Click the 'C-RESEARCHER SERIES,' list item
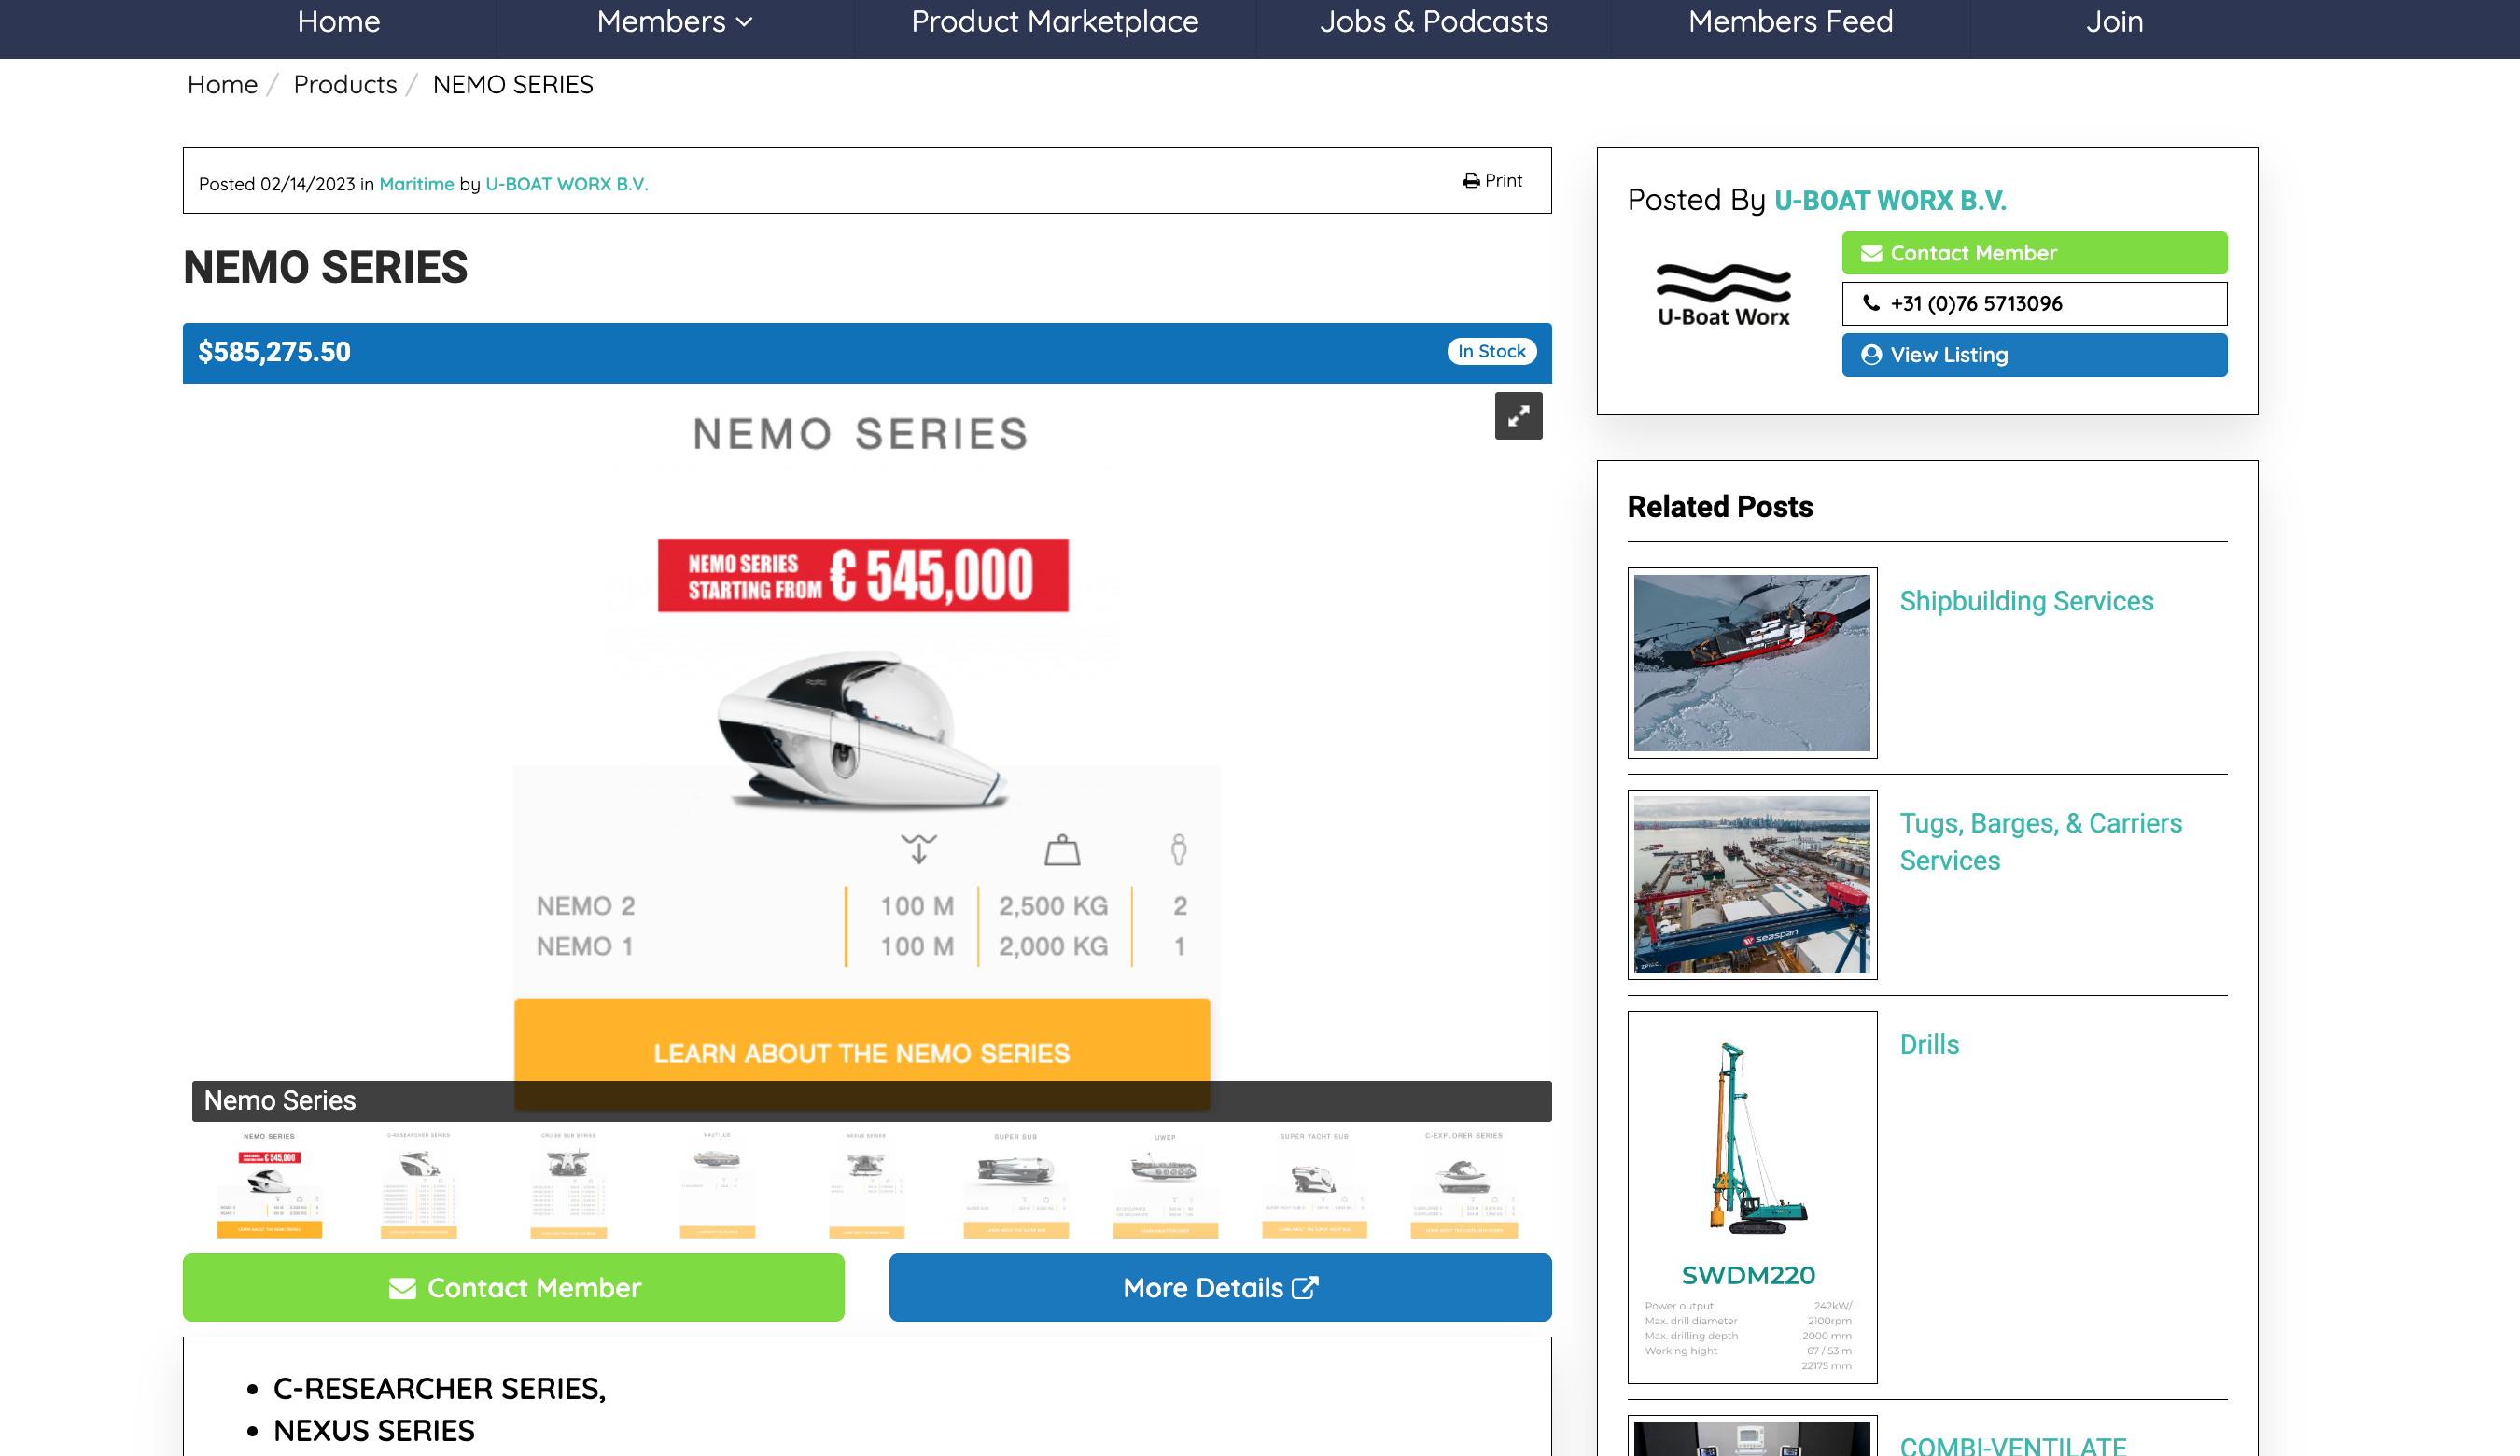The width and height of the screenshot is (2520, 1456). click(439, 1388)
